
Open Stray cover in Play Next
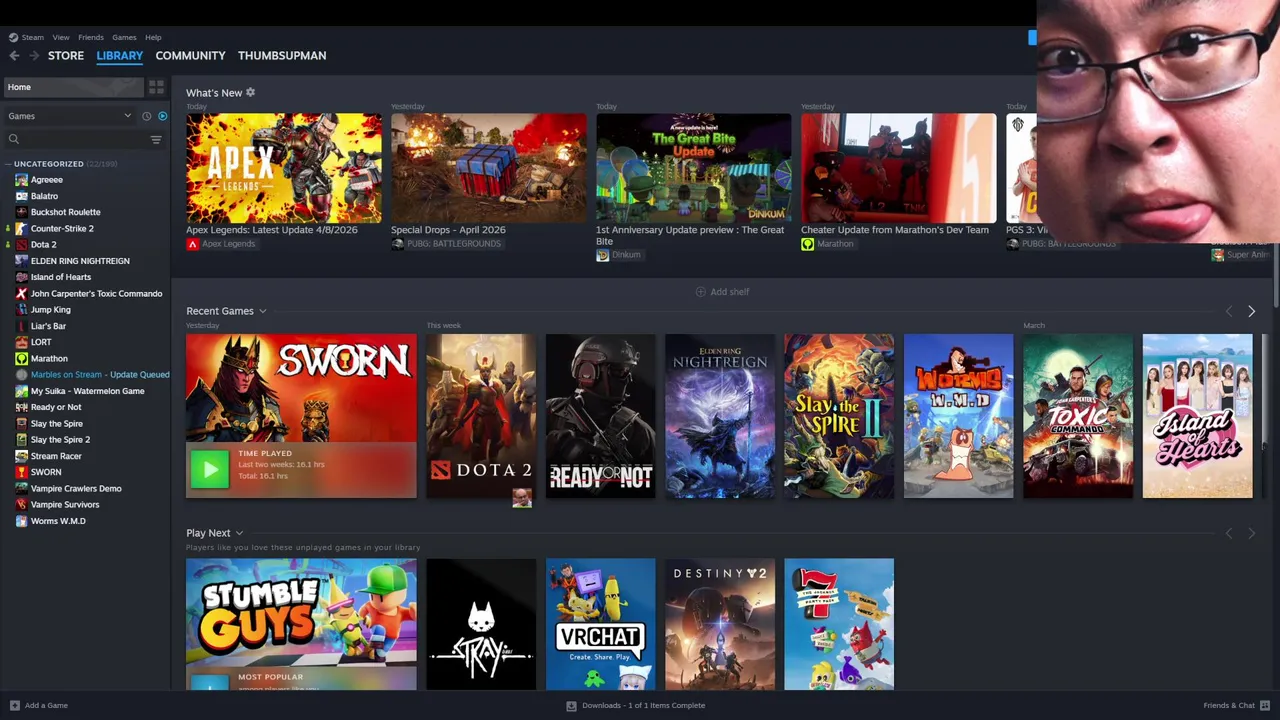[x=481, y=624]
